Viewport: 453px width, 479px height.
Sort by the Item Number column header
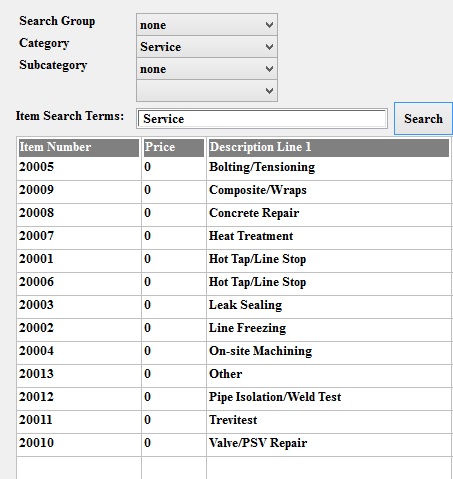tap(79, 147)
